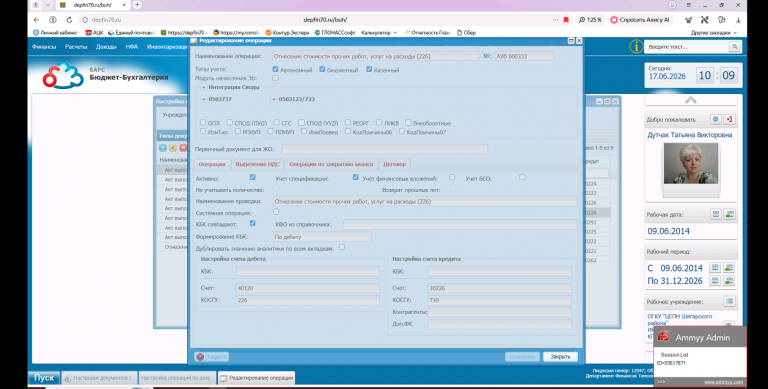This screenshot has height=389, width=768.
Task: Click the yellow info icon near search box
Action: 636,47
